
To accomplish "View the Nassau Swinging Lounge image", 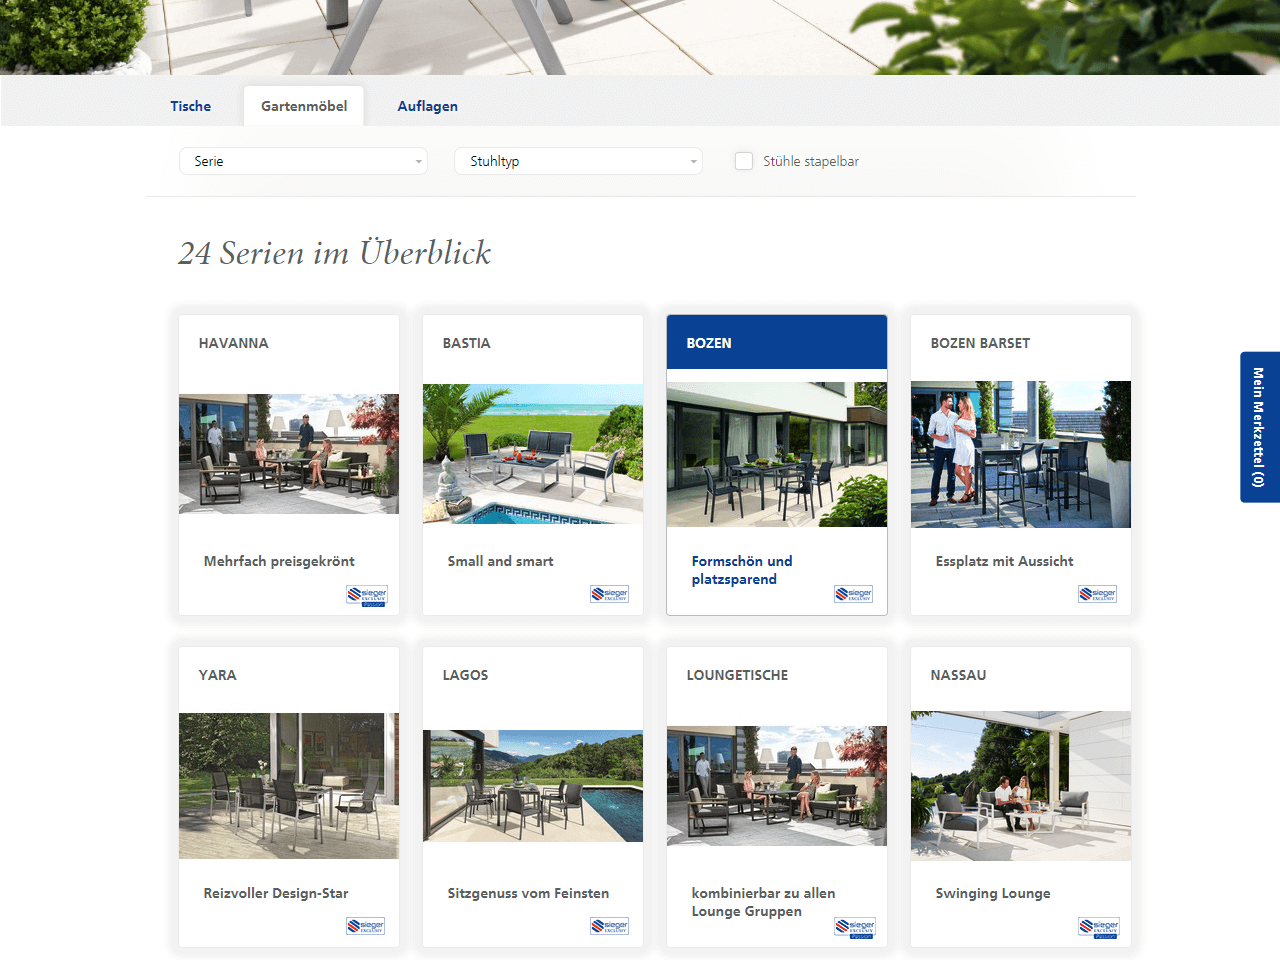I will coord(1021,786).
